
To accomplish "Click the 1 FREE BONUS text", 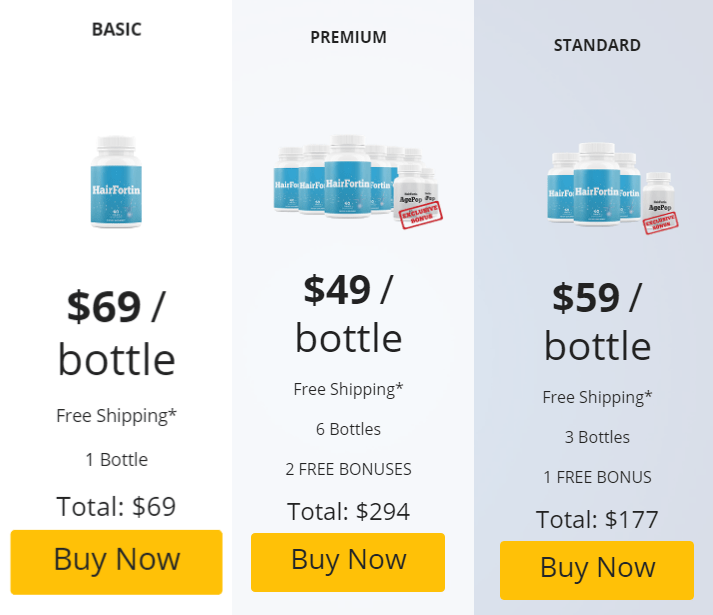I will tap(597, 477).
